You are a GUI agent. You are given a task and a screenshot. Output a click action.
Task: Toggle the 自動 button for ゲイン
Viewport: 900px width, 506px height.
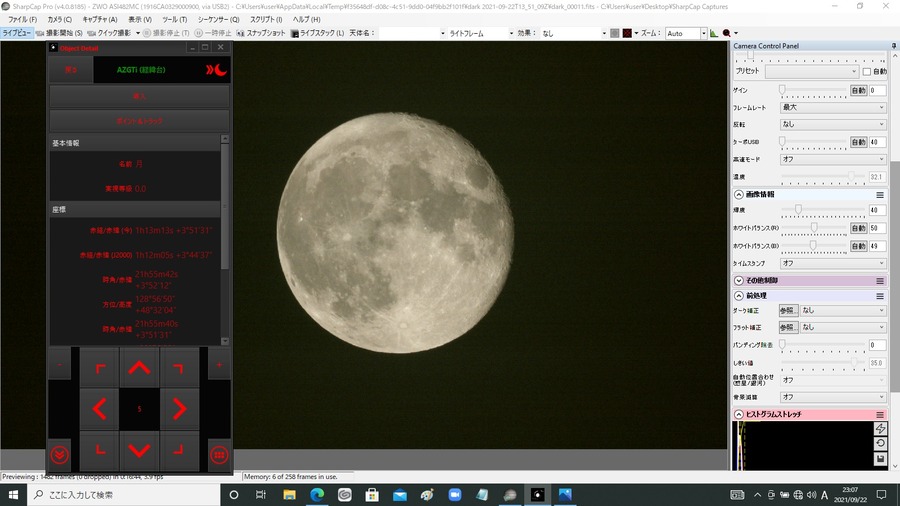(x=858, y=90)
